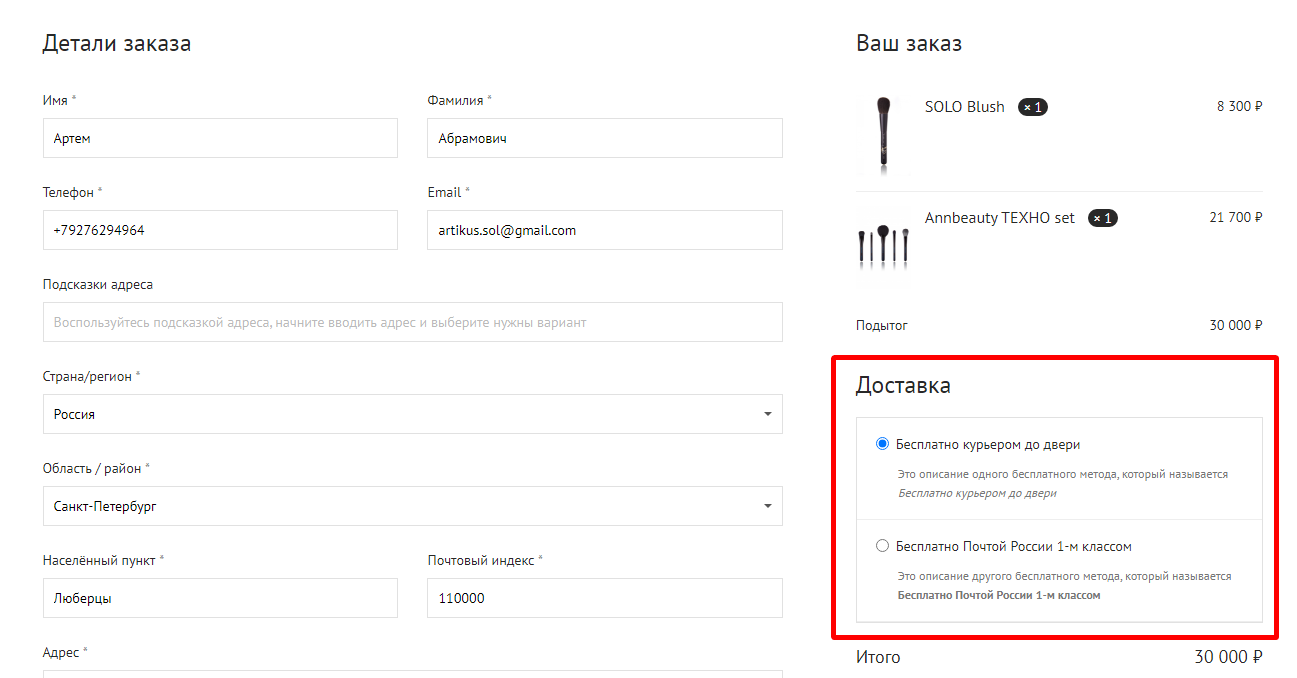
Task: Click the 21 700 ₽ price
Action: (1236, 217)
